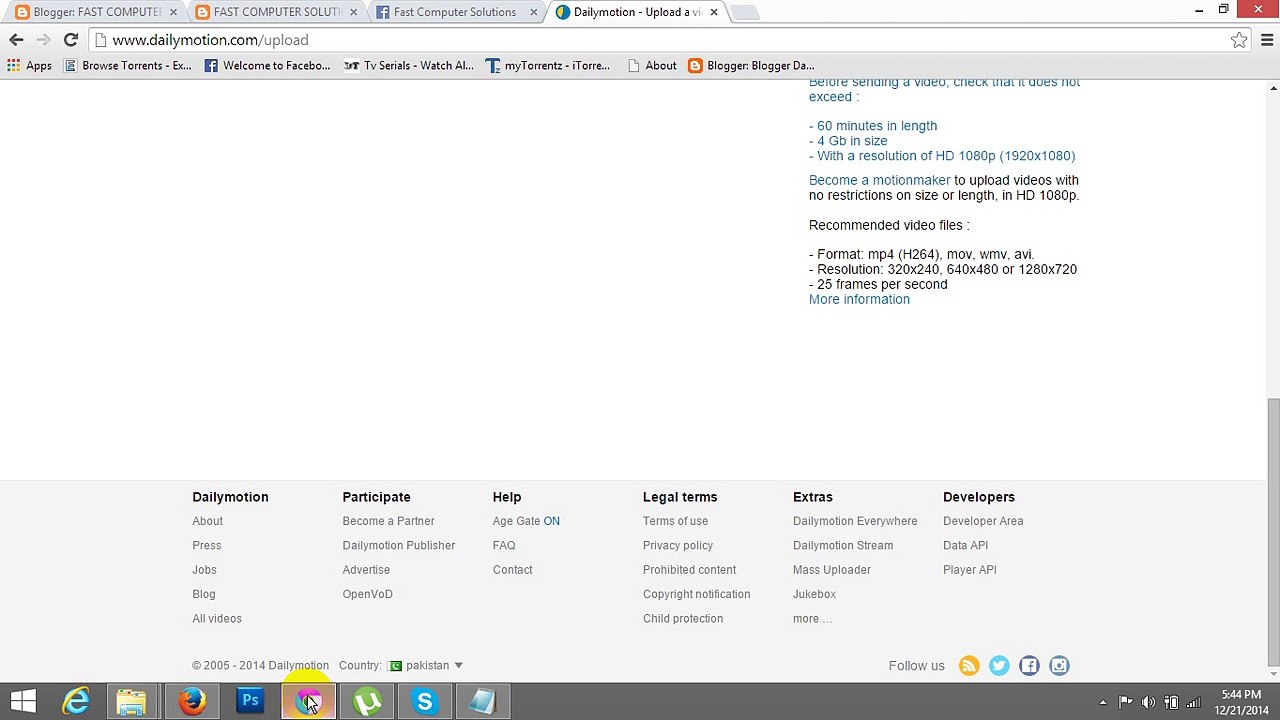Click the page vertical scrollbar thumb
The width and height of the screenshot is (1280, 720).
tap(1273, 530)
